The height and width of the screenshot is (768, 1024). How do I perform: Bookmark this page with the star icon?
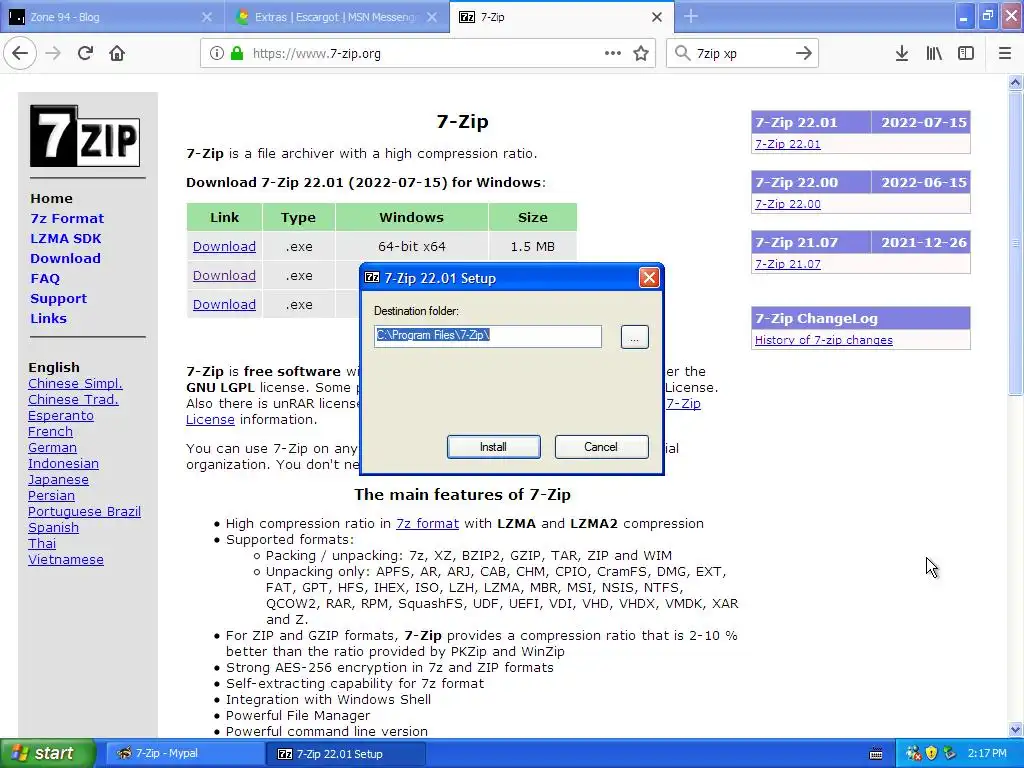(x=641, y=53)
